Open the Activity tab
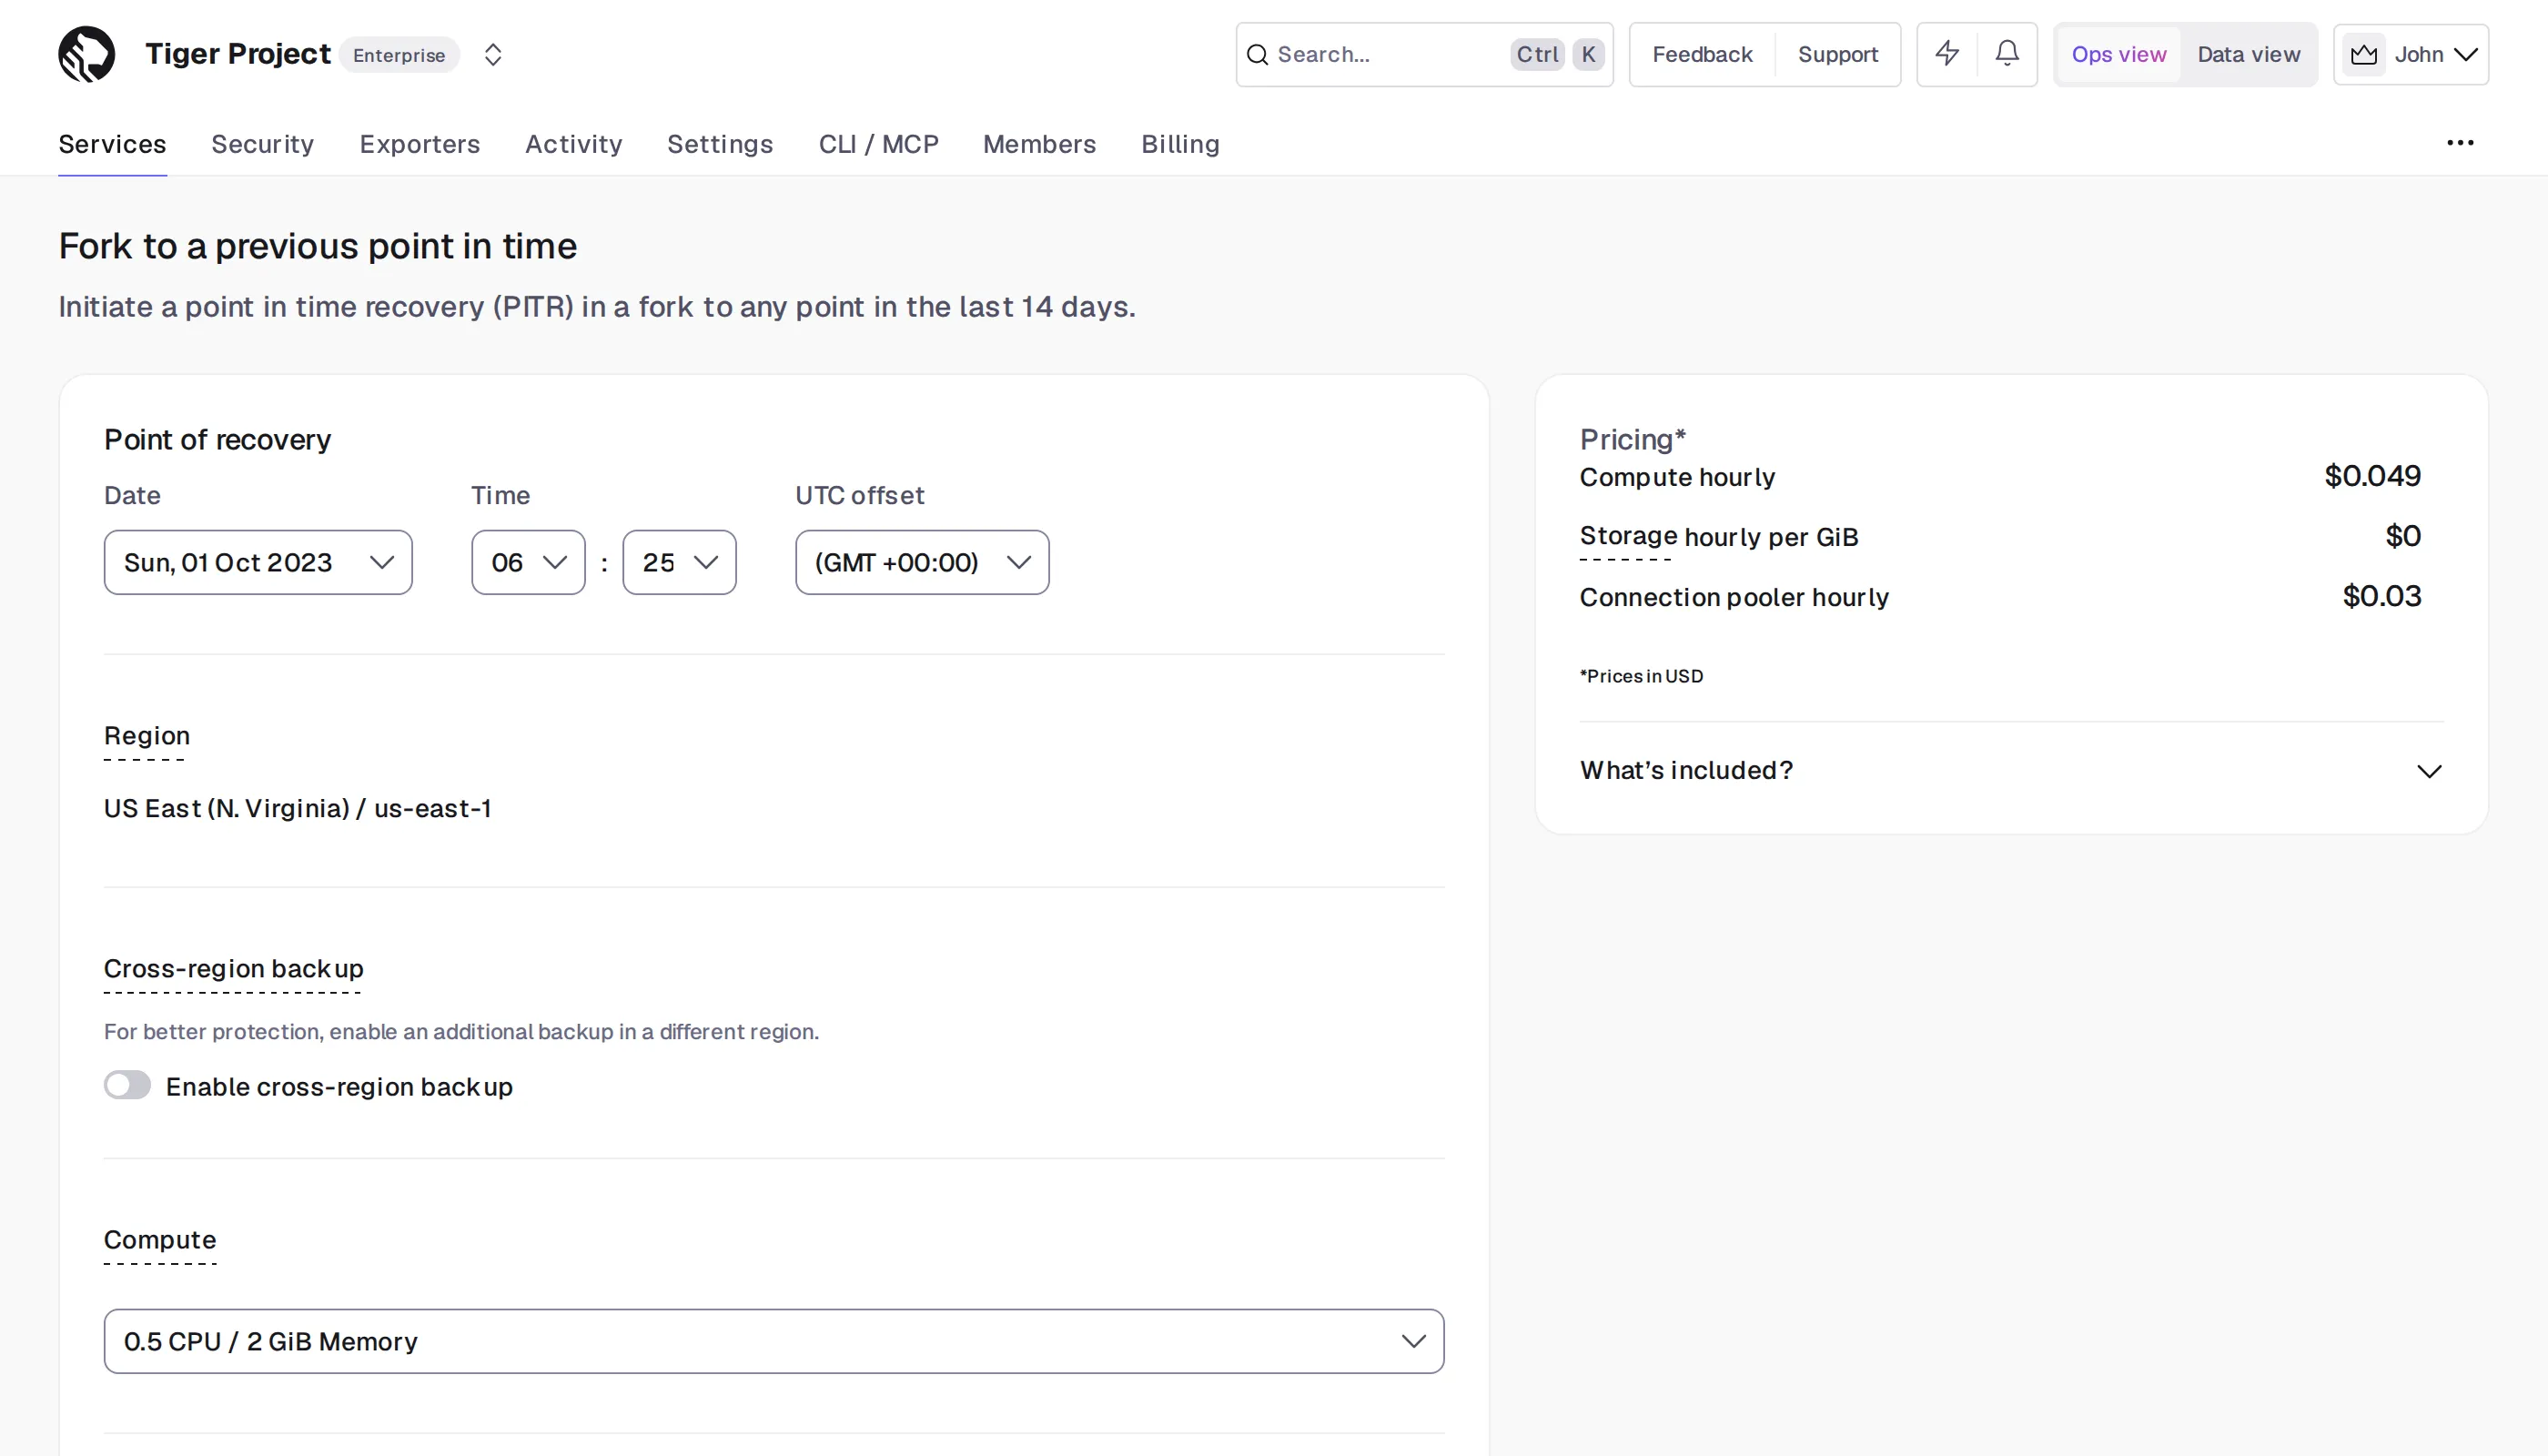The image size is (2548, 1456). 574,144
